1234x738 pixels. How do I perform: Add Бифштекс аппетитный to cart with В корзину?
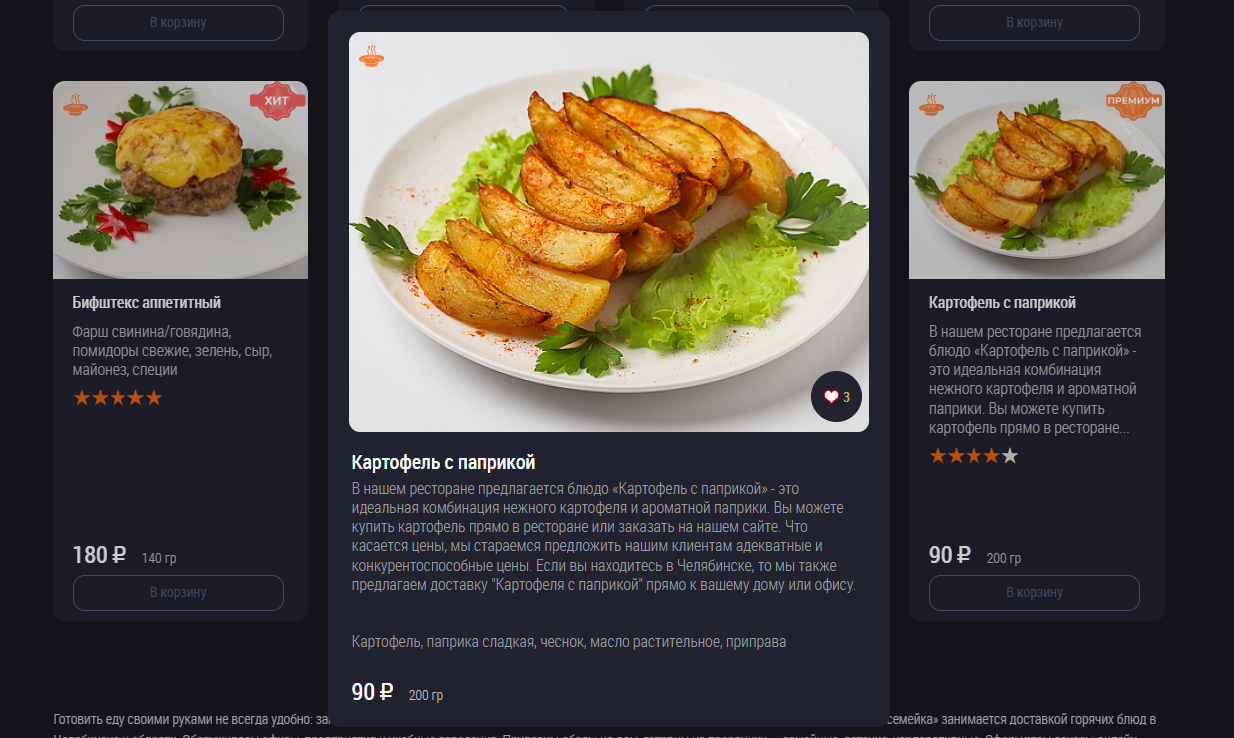tap(178, 592)
